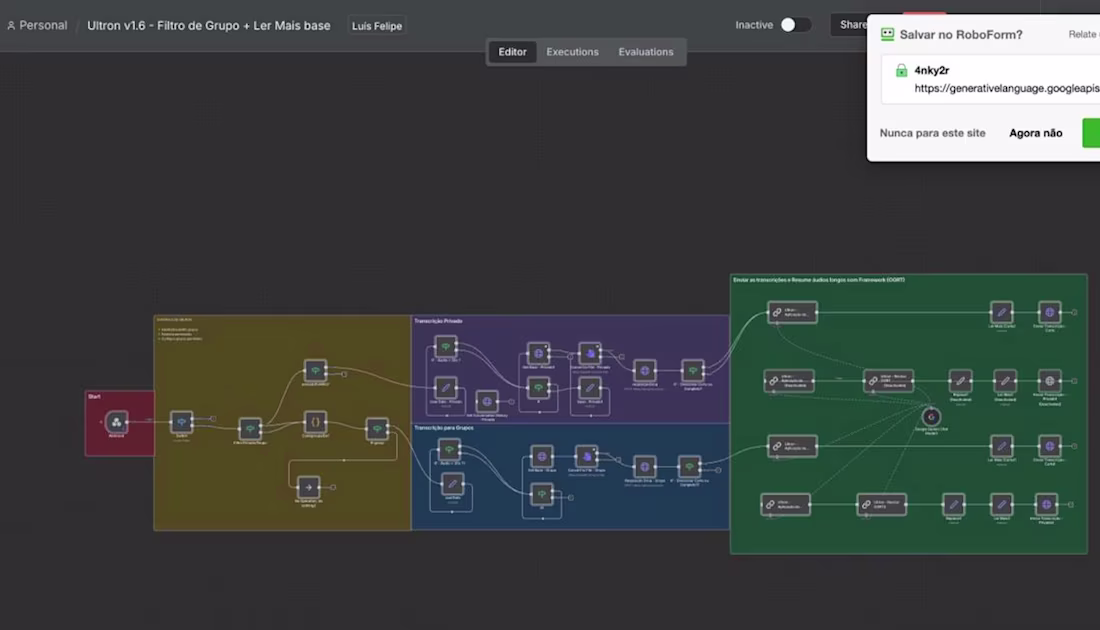Open the Personal breadcrumb link
The image size is (1100, 630).
(x=37, y=25)
